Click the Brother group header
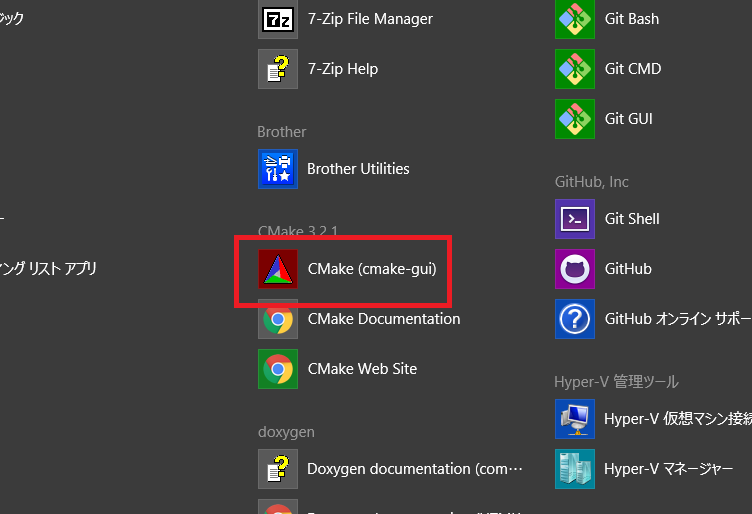This screenshot has height=514, width=752. tap(282, 132)
